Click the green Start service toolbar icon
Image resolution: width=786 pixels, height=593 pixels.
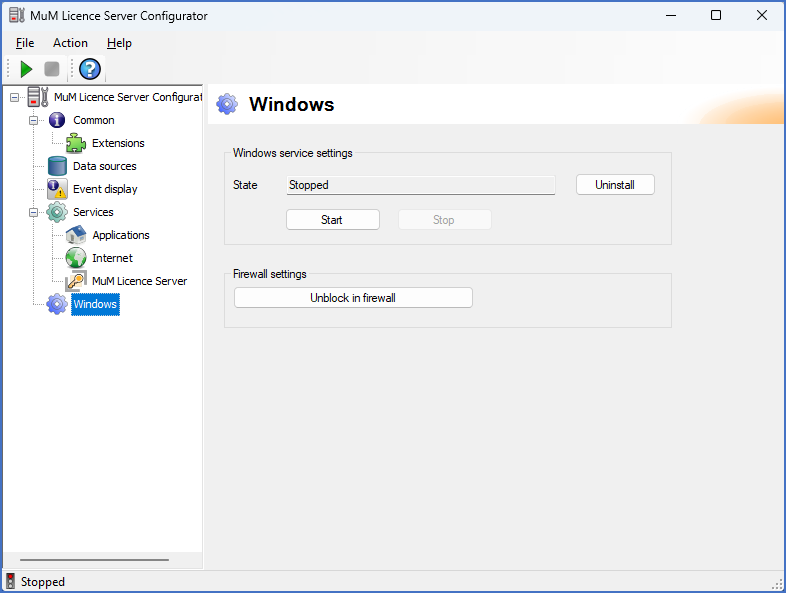pos(26,69)
